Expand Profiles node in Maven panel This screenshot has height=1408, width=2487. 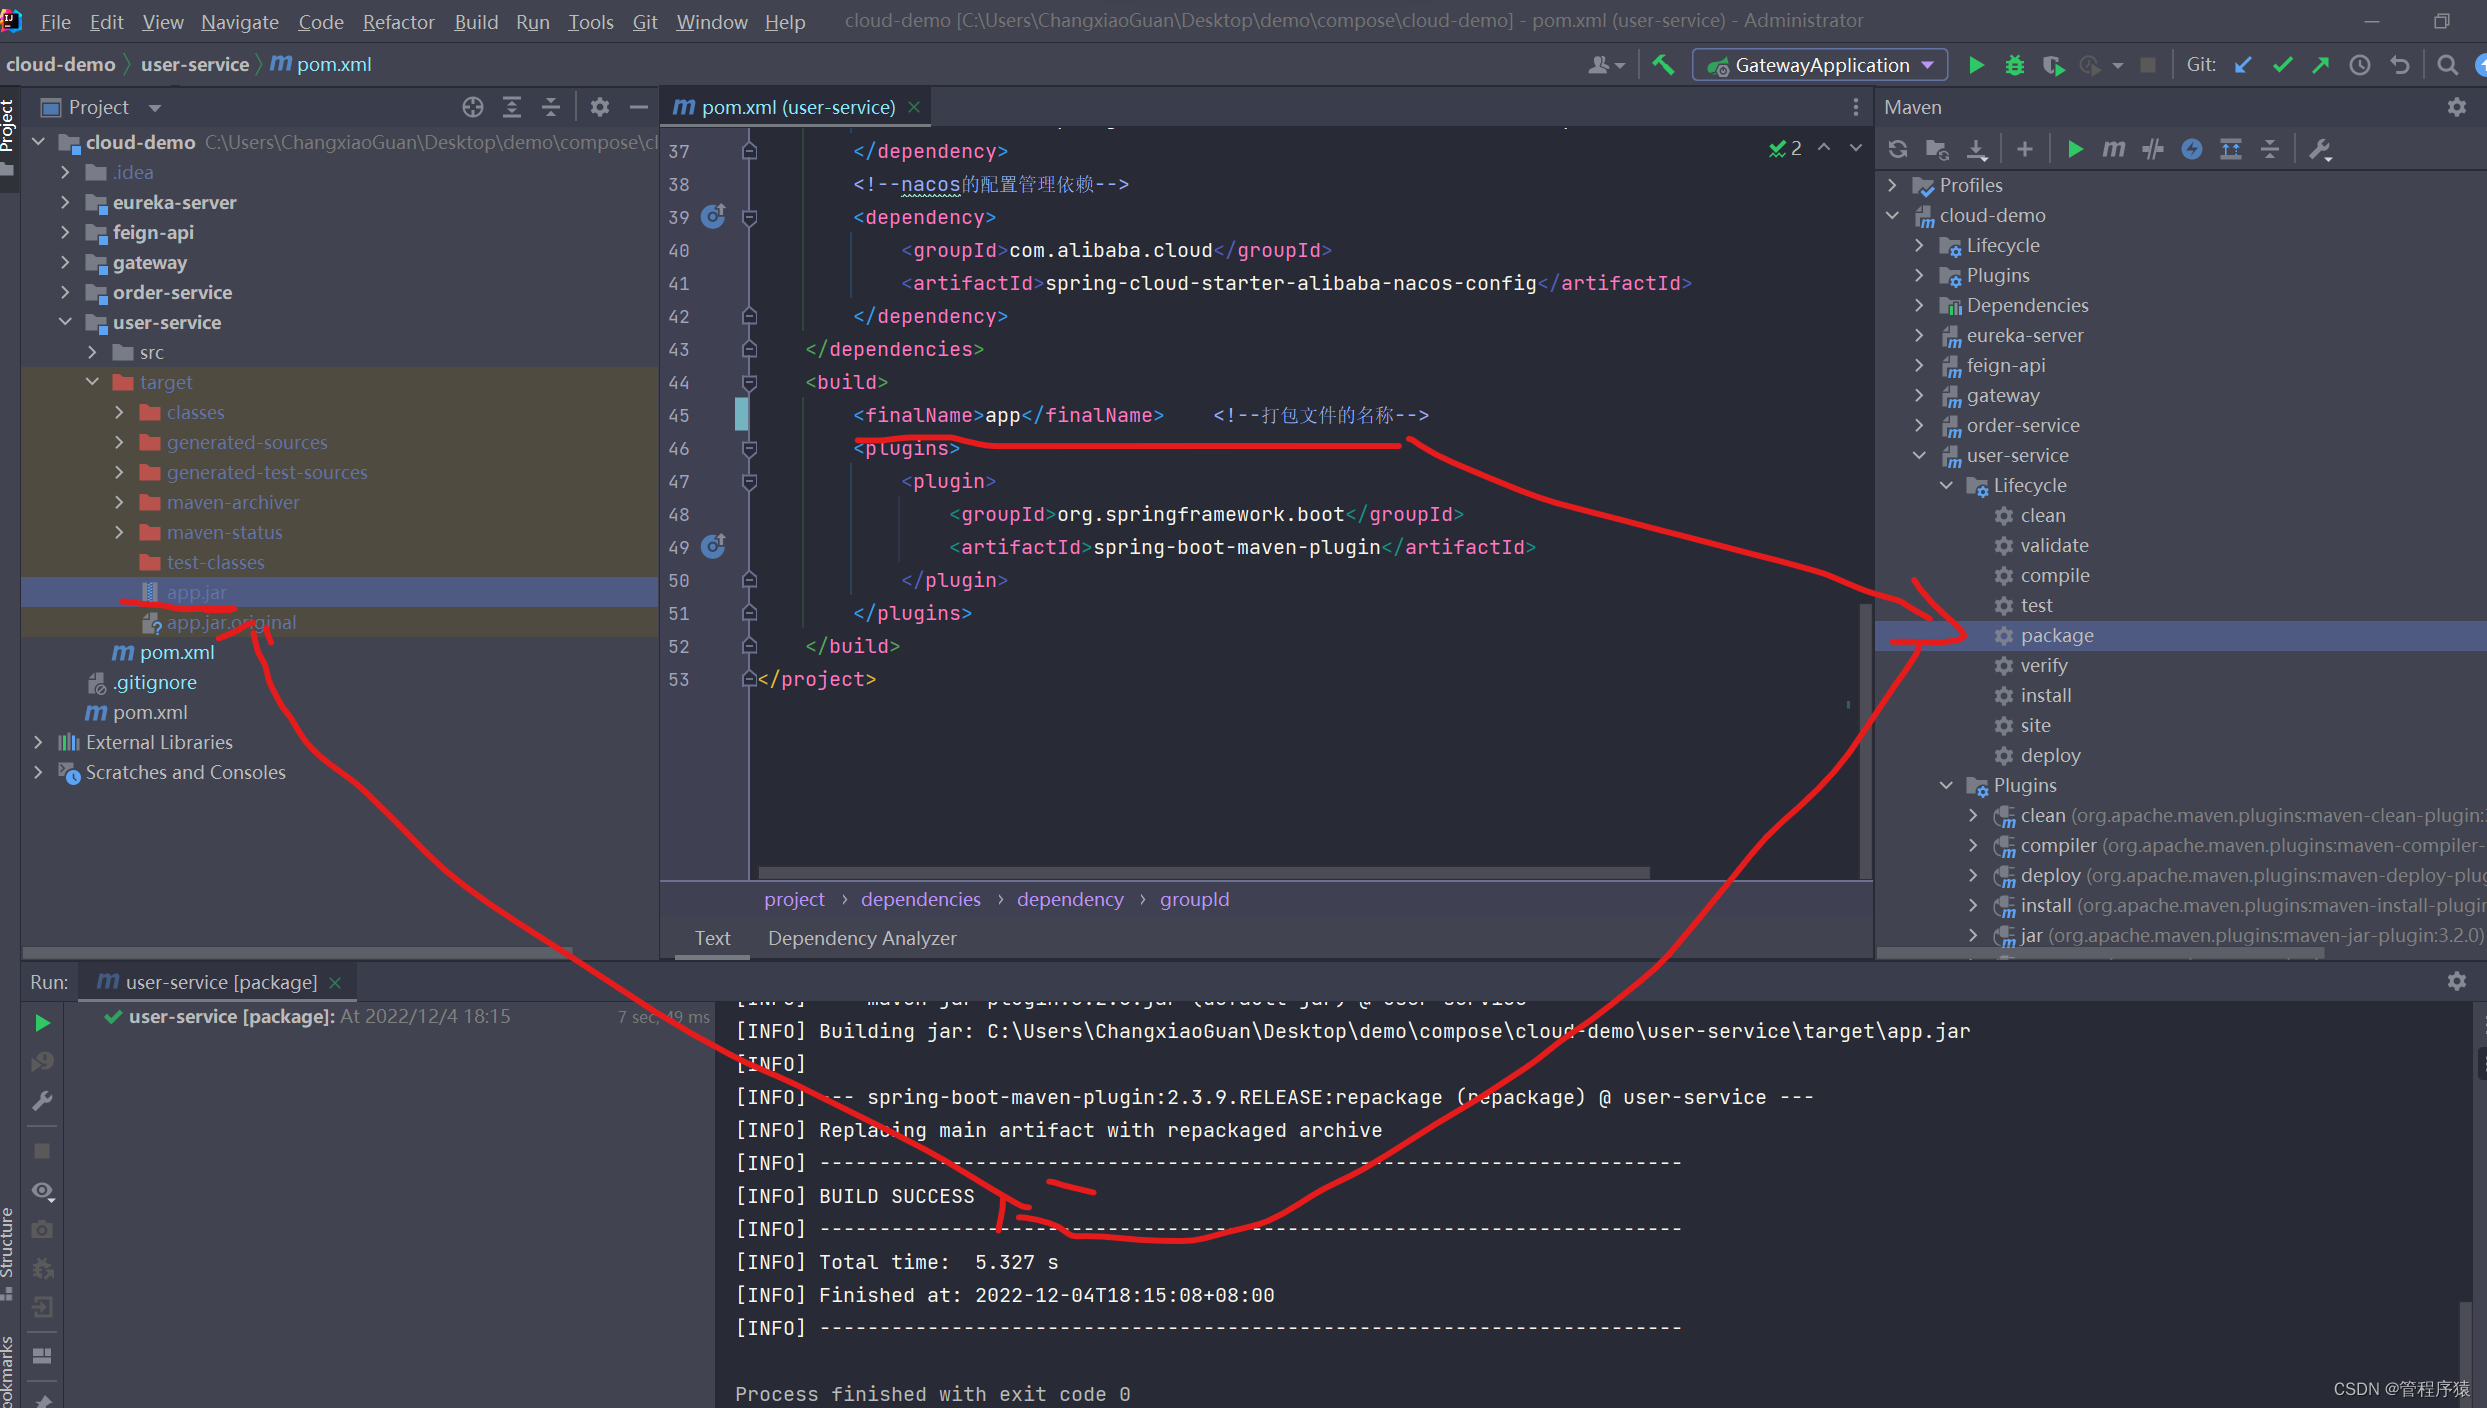(1892, 185)
